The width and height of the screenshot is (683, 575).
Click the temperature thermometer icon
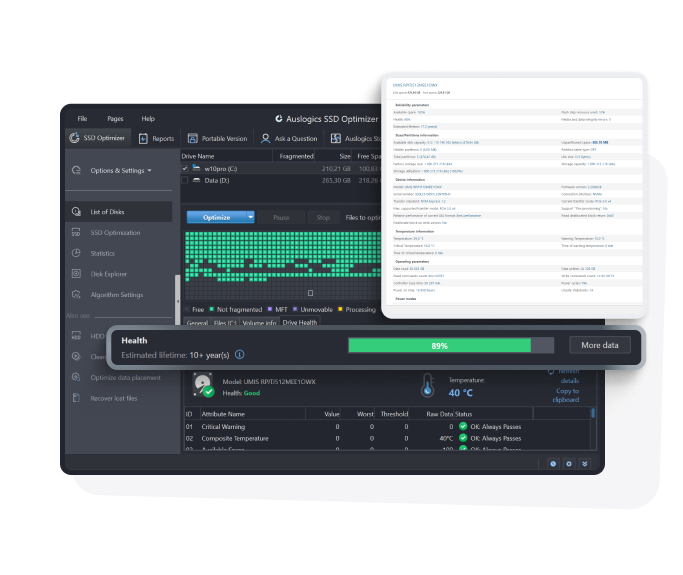click(428, 386)
